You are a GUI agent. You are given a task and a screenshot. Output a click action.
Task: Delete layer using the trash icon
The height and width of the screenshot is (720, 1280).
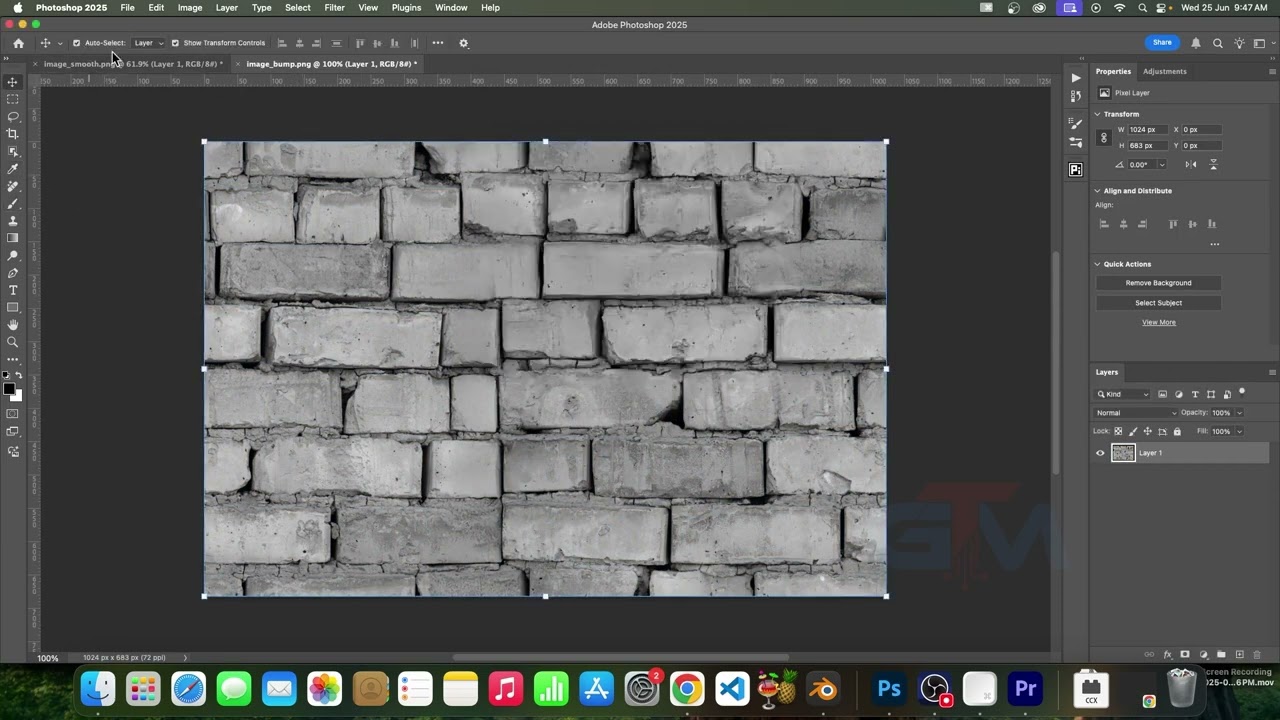(x=1257, y=655)
